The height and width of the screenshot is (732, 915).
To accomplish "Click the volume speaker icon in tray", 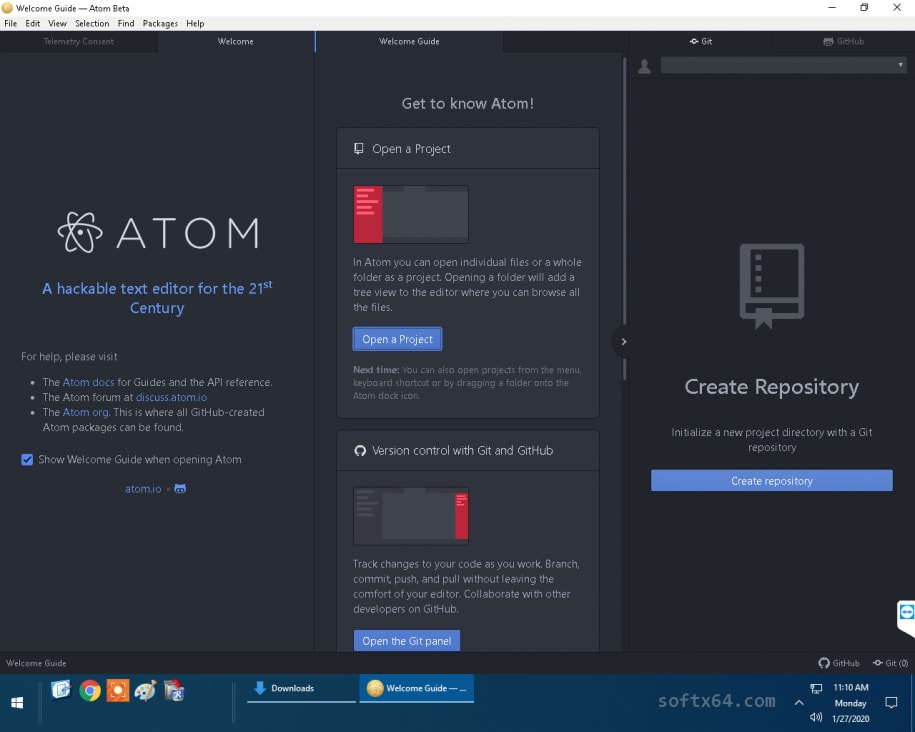I will click(816, 717).
